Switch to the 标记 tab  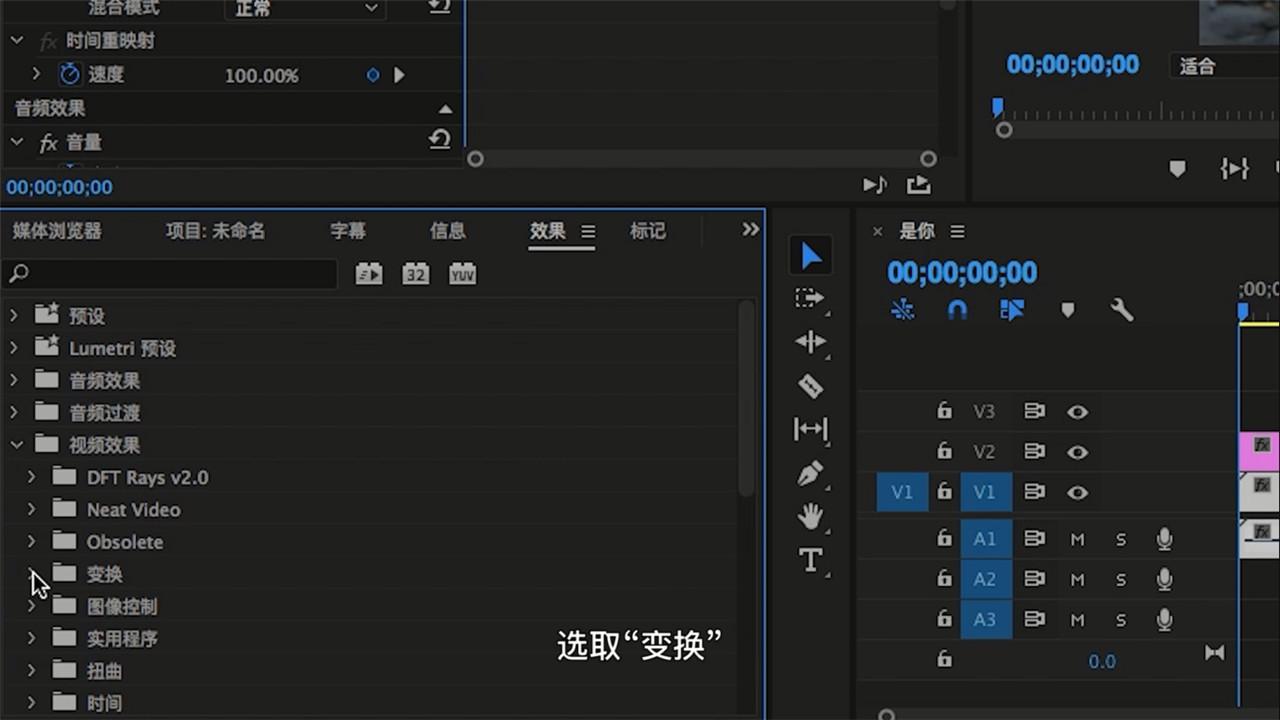coord(648,231)
